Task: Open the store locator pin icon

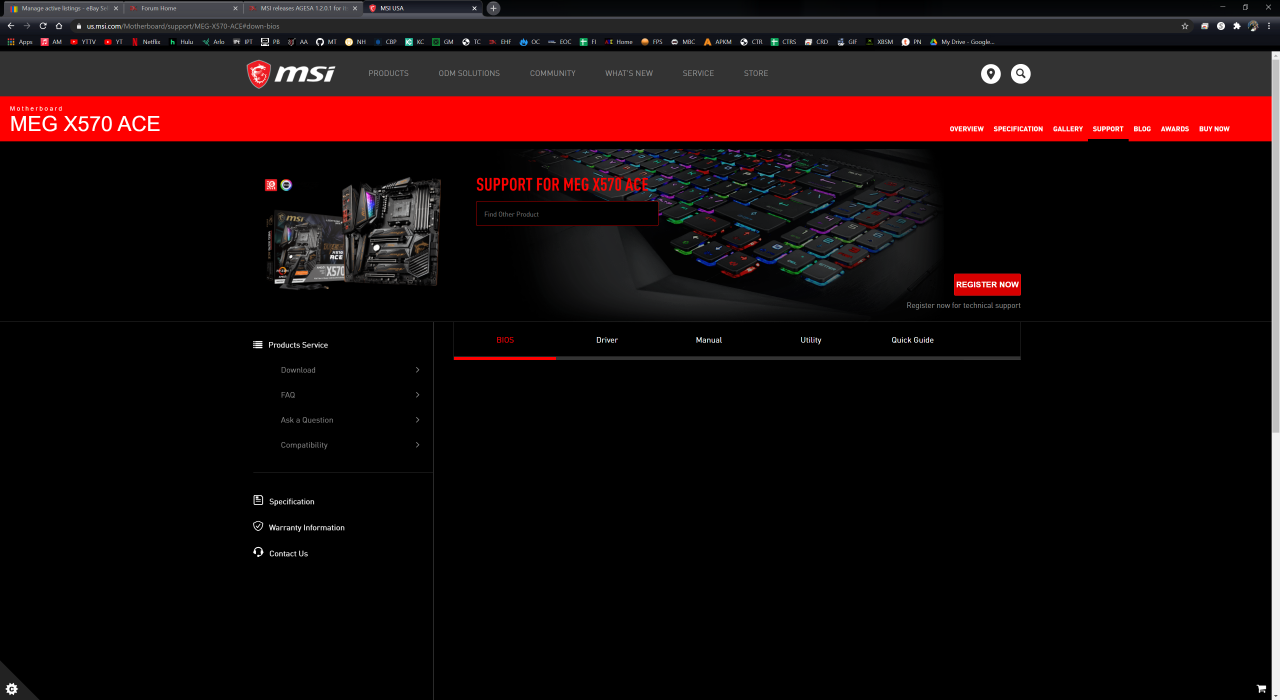Action: pyautogui.click(x=990, y=74)
